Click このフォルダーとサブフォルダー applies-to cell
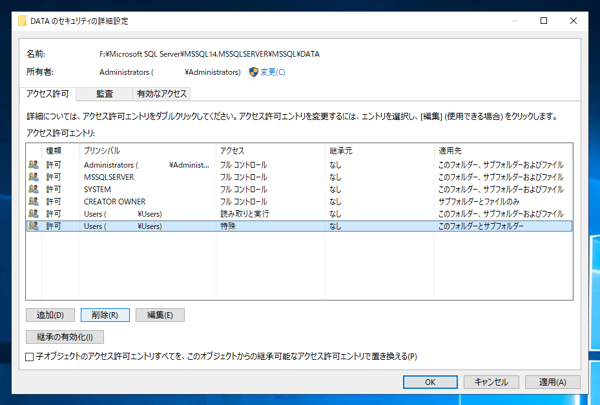The width and height of the screenshot is (600, 405). (481, 226)
